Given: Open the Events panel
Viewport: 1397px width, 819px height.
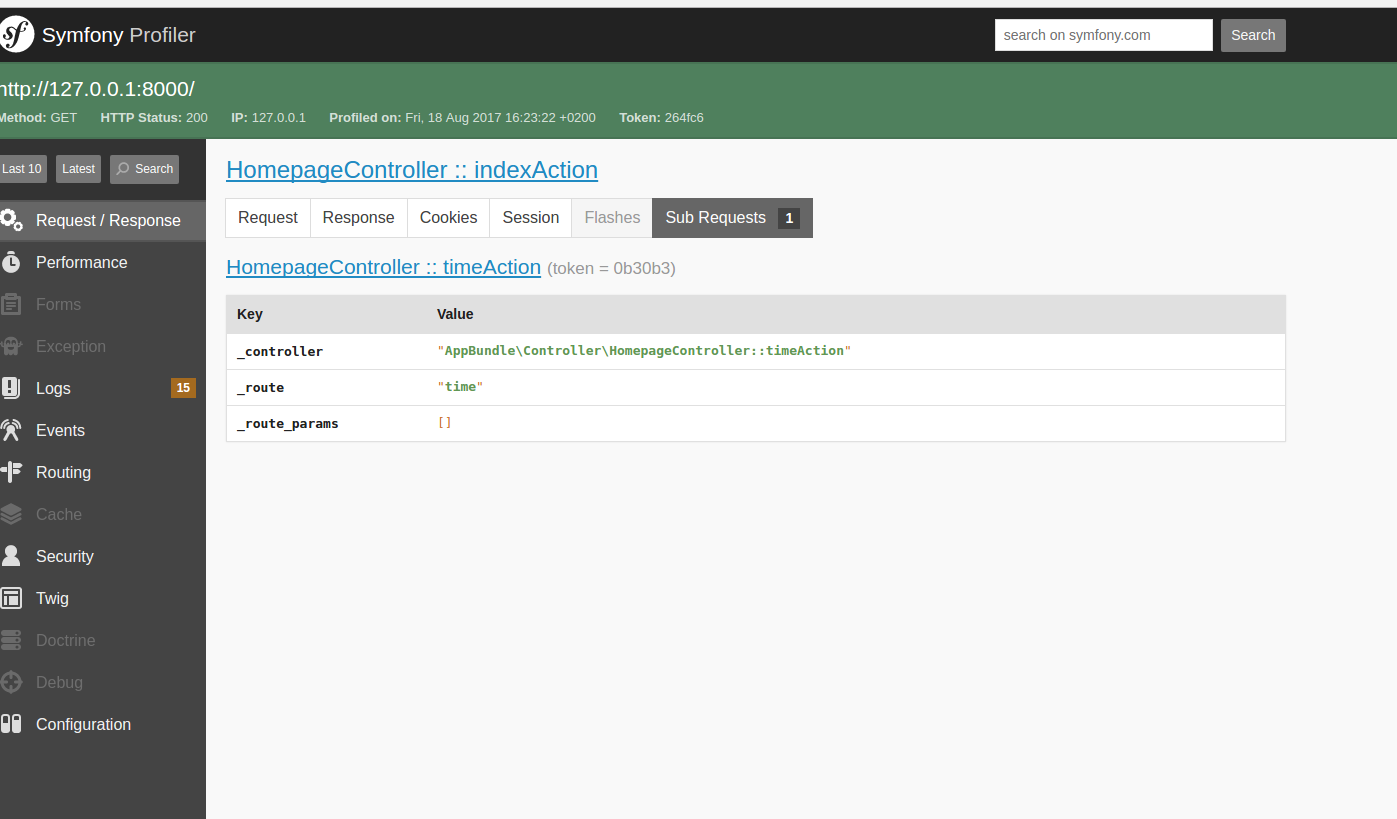Looking at the screenshot, I should 103,430.
